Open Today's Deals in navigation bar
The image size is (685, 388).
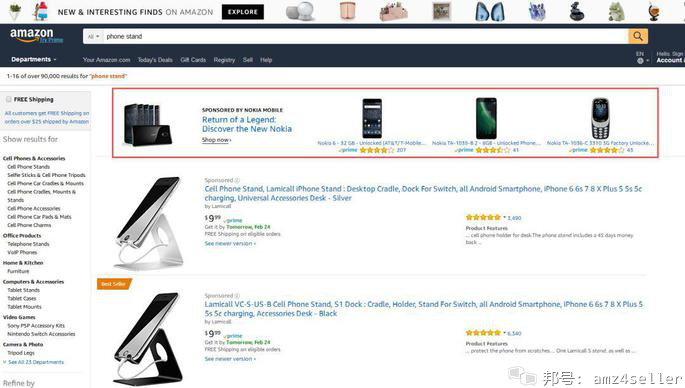pos(155,60)
